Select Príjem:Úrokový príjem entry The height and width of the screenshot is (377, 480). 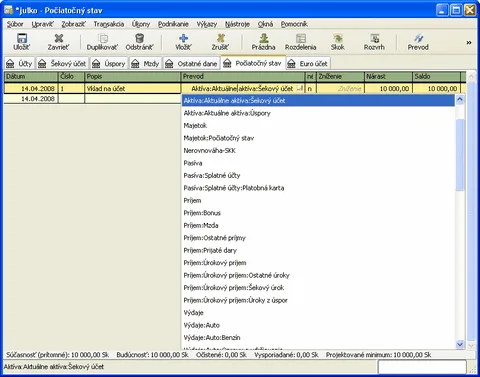[318, 263]
